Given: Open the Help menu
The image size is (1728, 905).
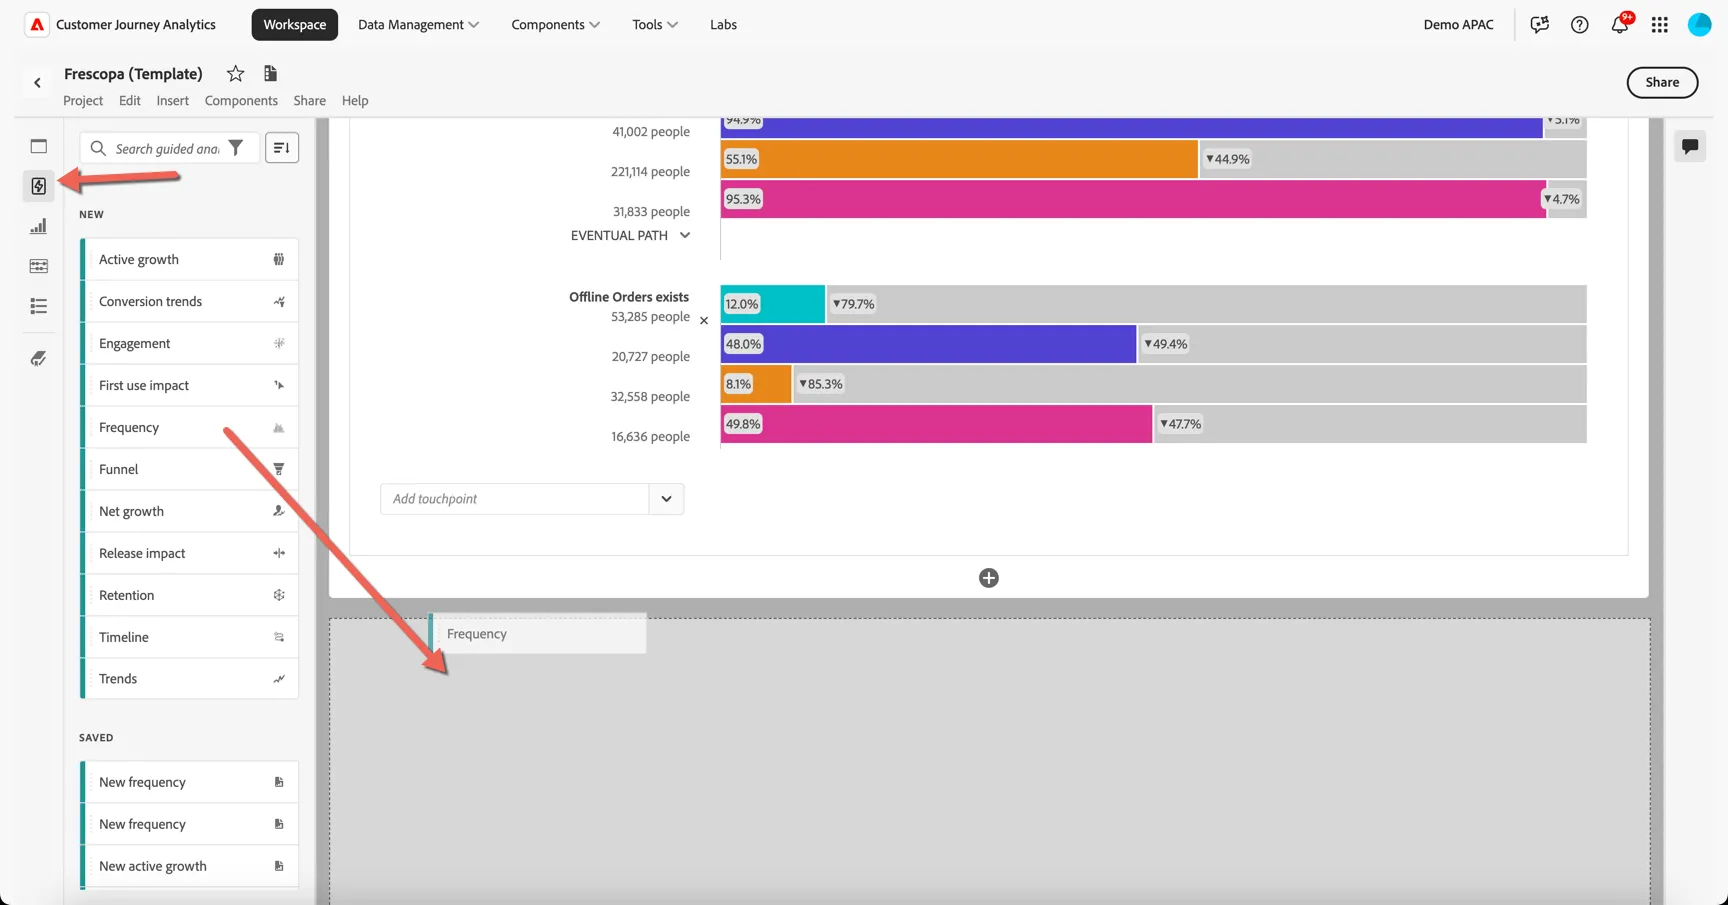Looking at the screenshot, I should click(355, 100).
